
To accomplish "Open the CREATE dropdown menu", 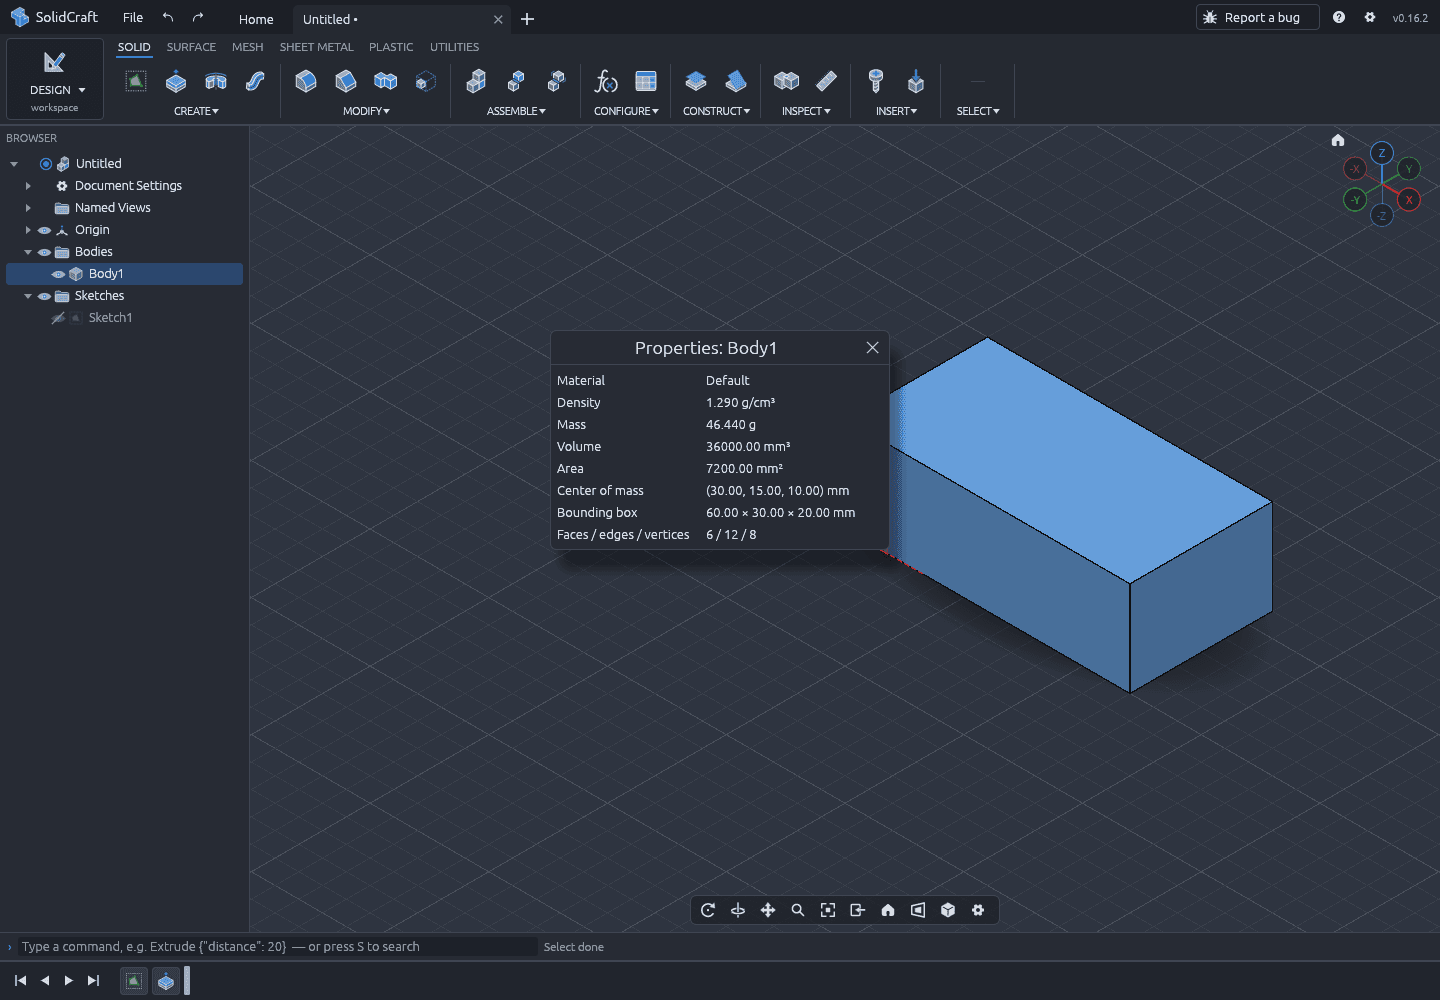I will tap(196, 111).
